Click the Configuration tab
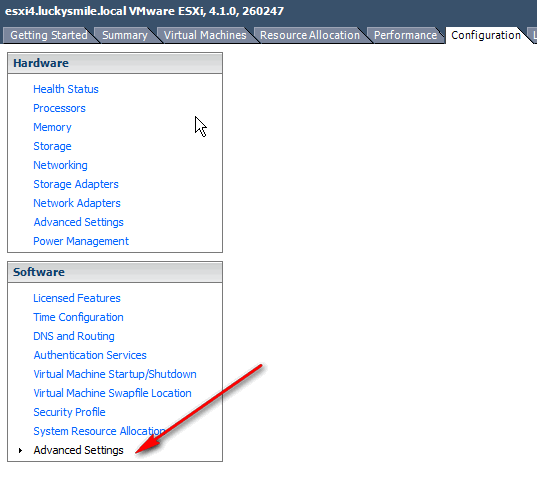537x482 pixels. [486, 35]
